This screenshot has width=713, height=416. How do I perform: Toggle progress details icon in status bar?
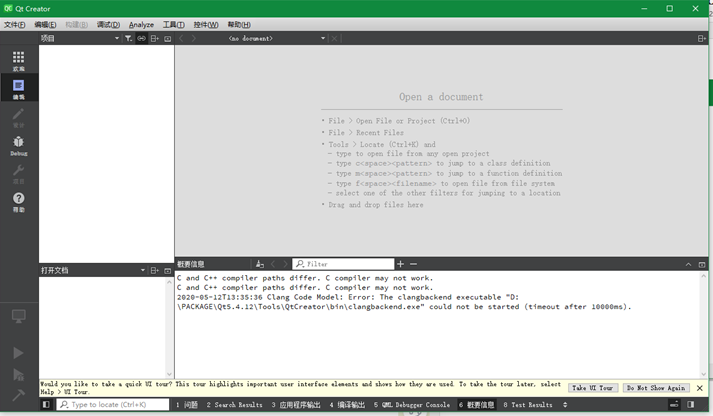(x=674, y=404)
